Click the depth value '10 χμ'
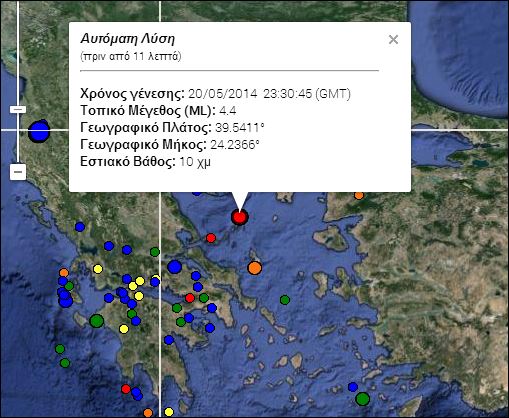The image size is (509, 418). tap(195, 162)
